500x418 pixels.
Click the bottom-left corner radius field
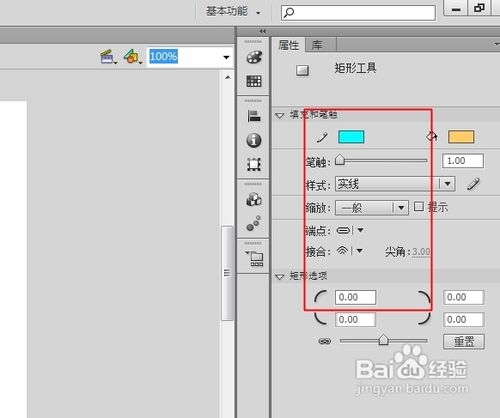click(355, 320)
